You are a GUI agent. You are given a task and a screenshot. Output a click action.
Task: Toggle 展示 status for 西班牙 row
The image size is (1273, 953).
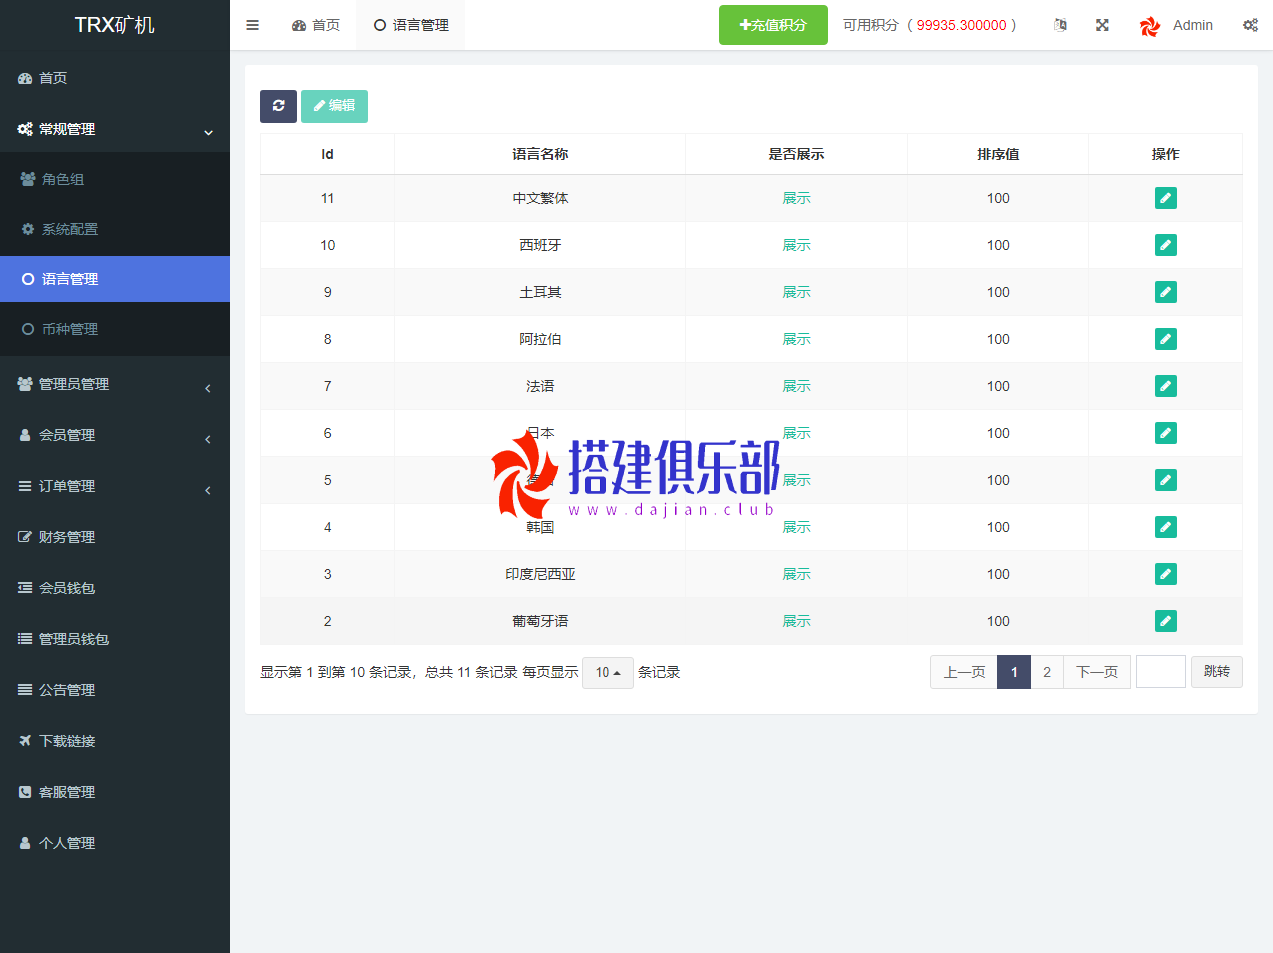coord(796,245)
